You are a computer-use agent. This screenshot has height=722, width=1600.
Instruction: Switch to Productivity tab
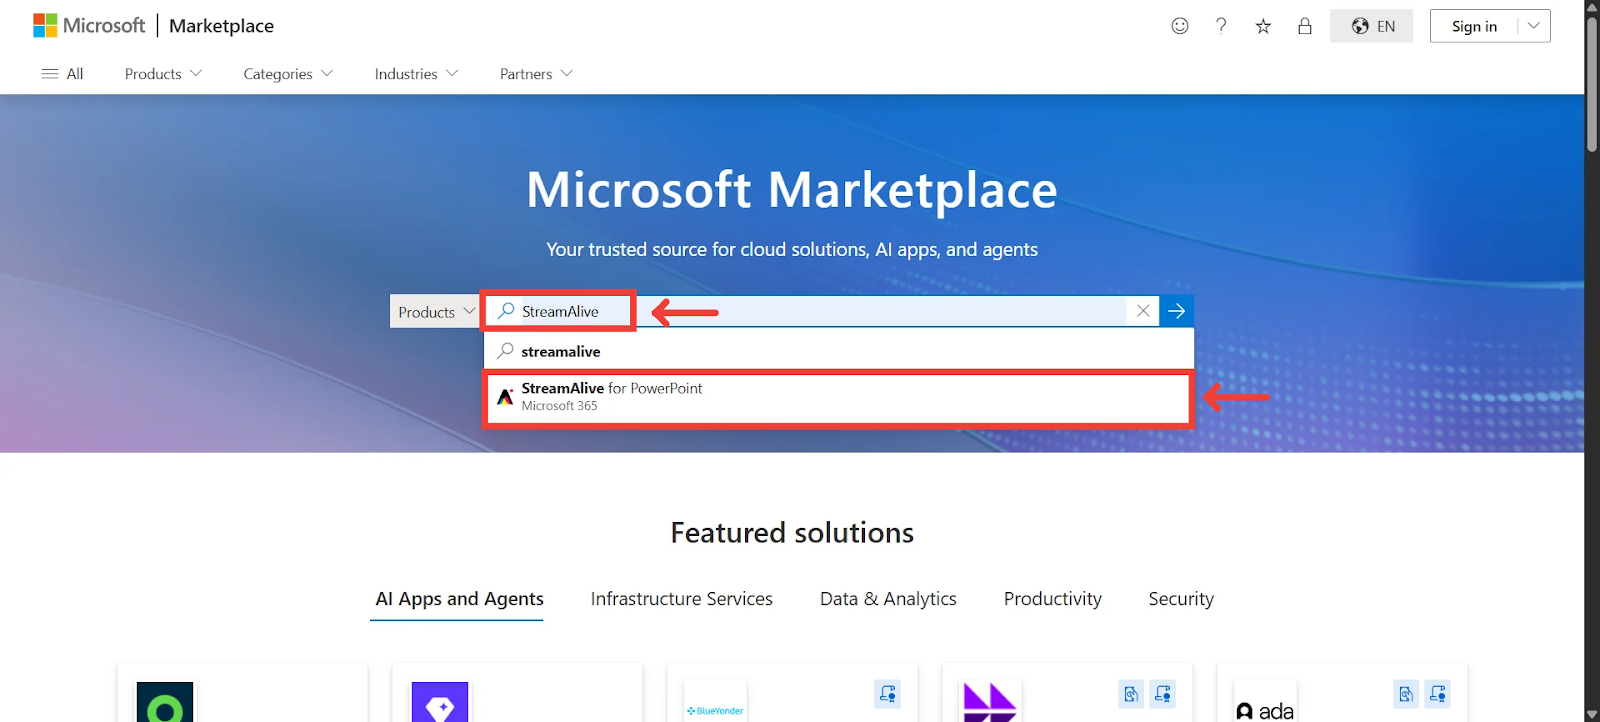pyautogui.click(x=1053, y=599)
